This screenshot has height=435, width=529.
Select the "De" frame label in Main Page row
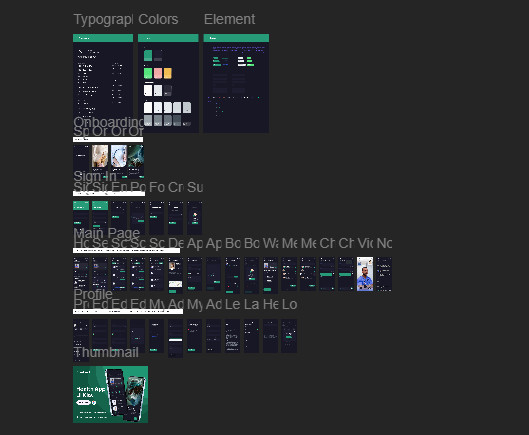[x=176, y=243]
